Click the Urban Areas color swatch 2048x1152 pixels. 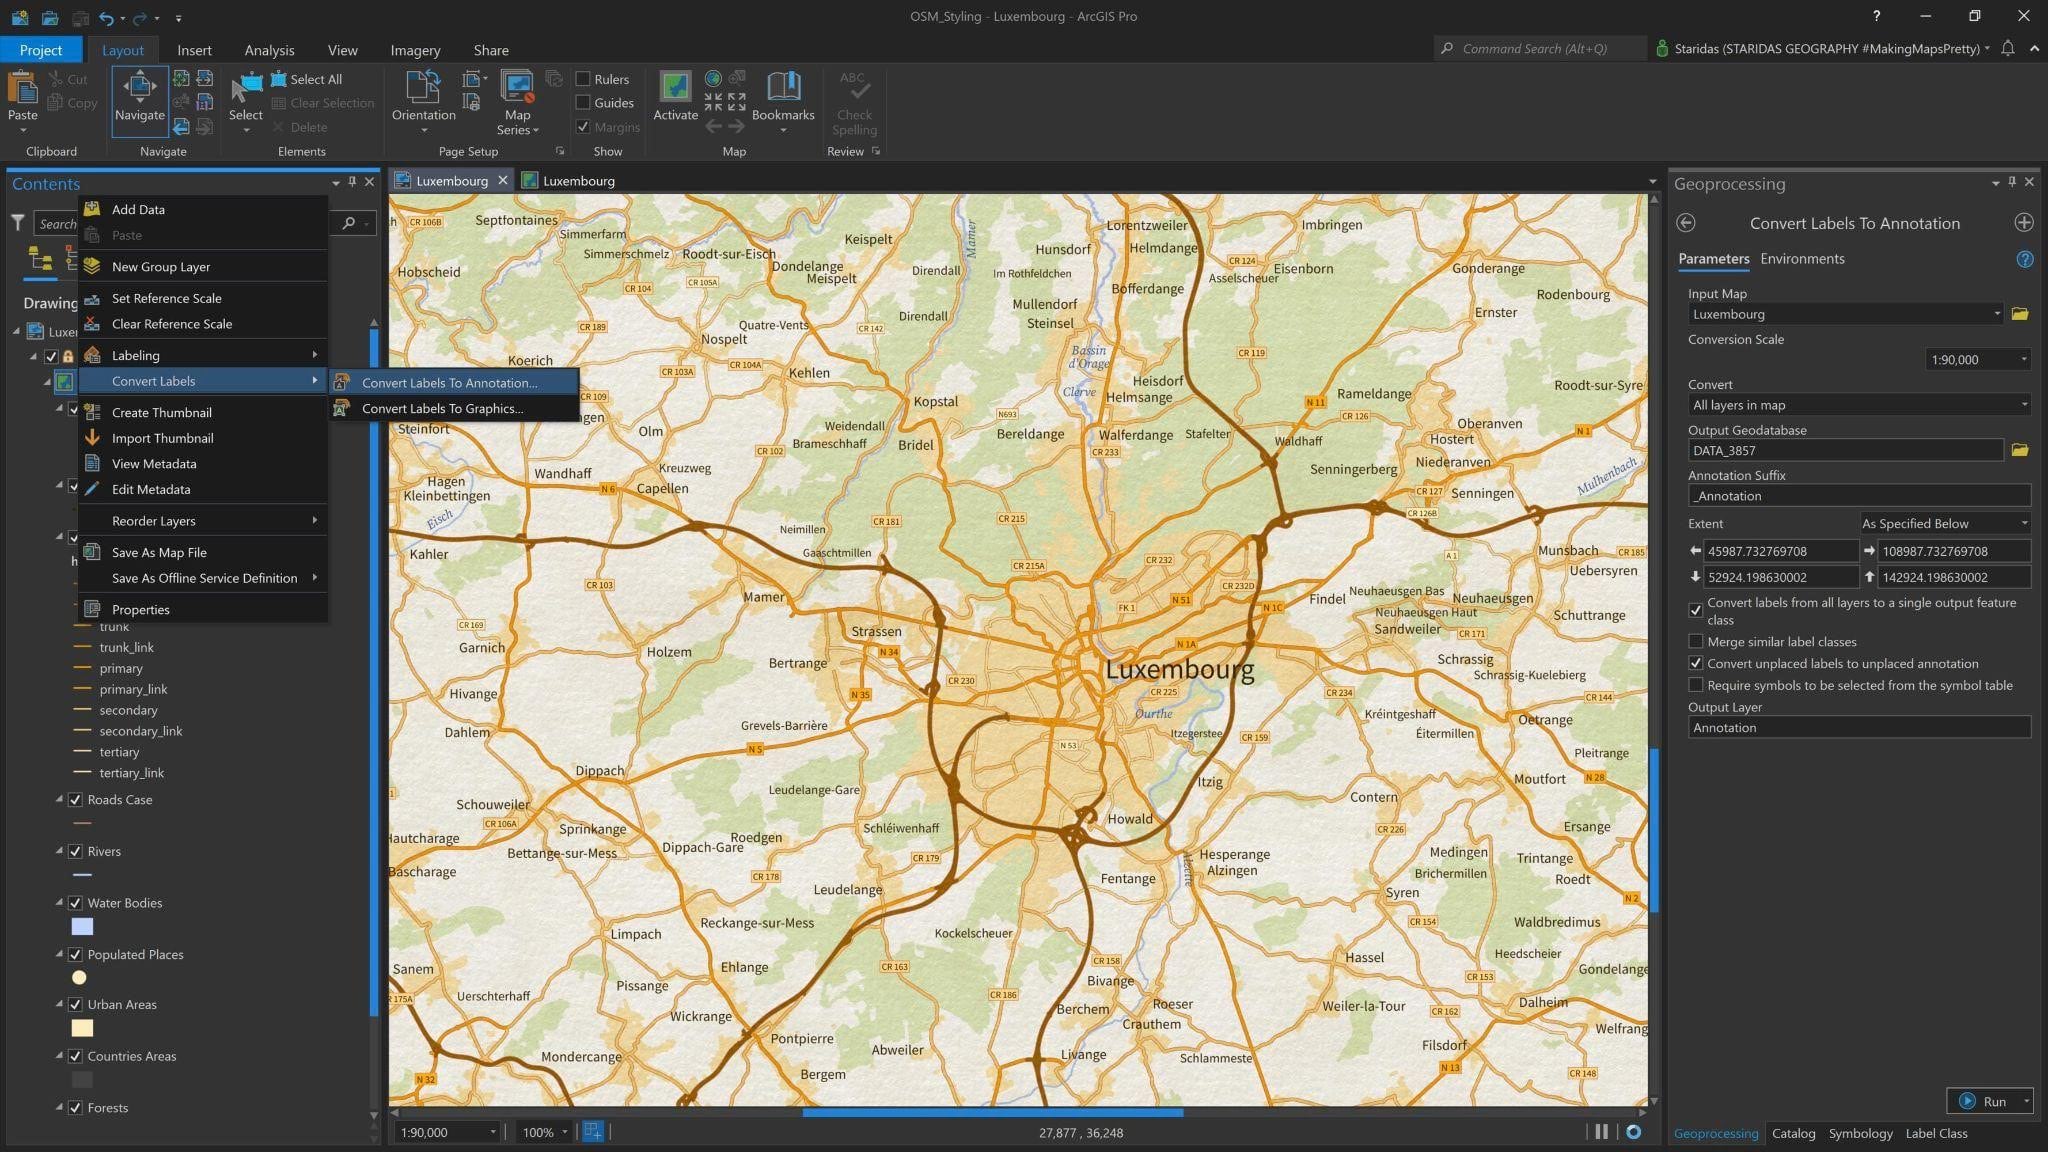82,1028
